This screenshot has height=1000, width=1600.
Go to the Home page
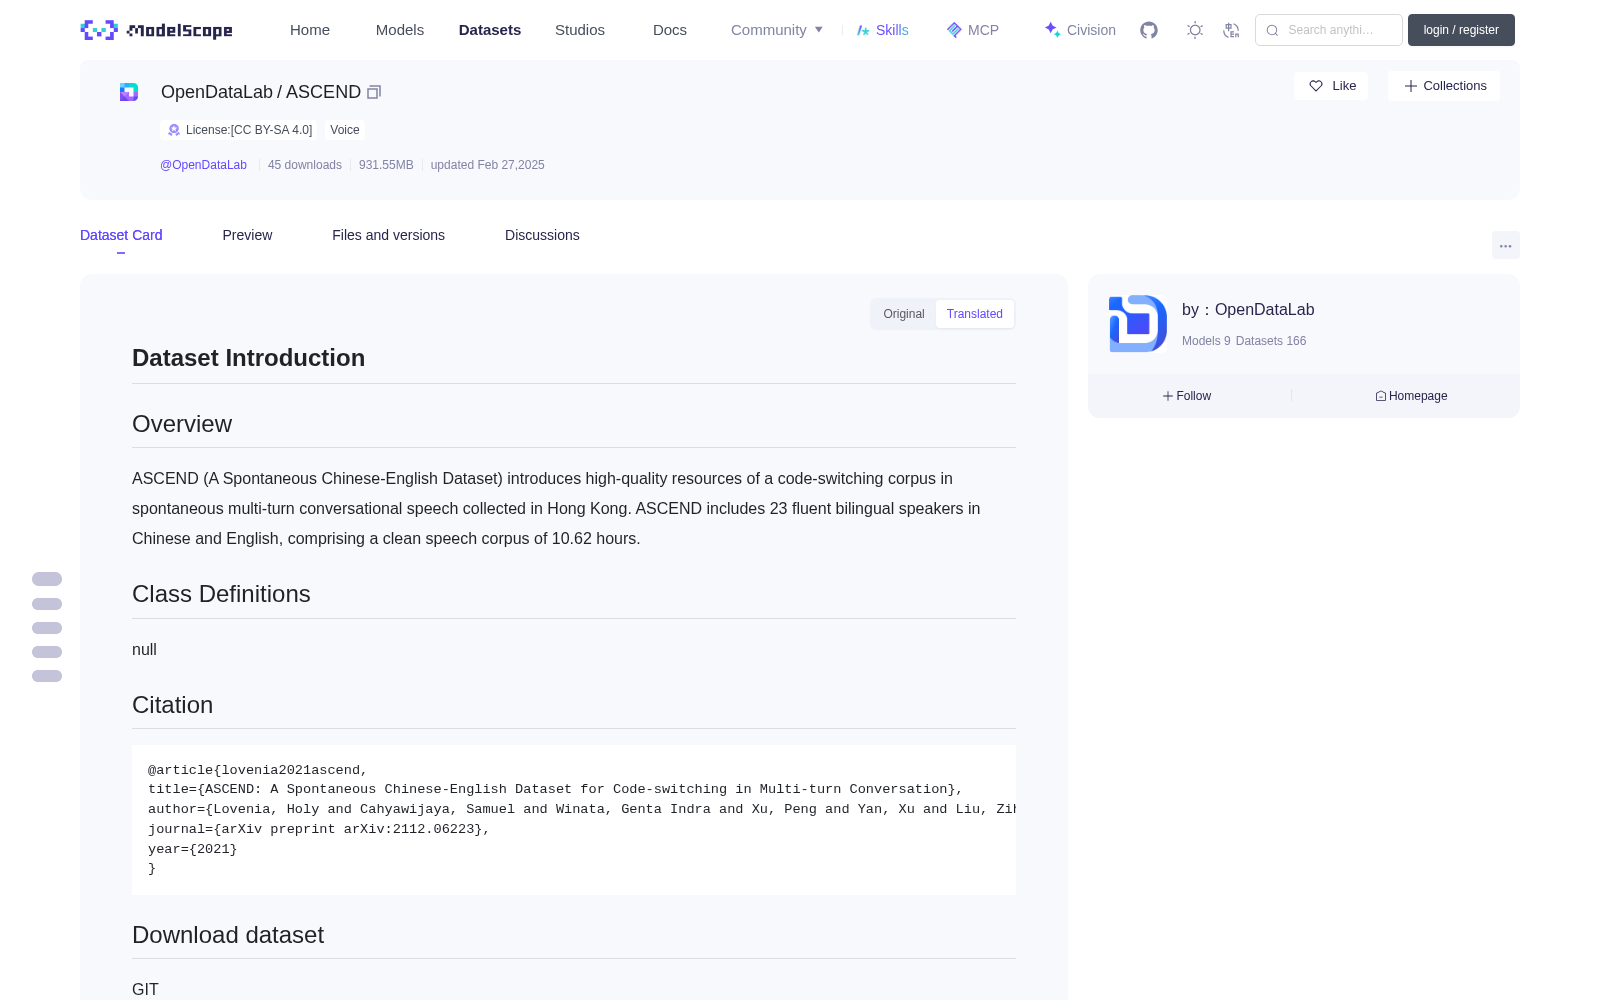click(x=310, y=30)
